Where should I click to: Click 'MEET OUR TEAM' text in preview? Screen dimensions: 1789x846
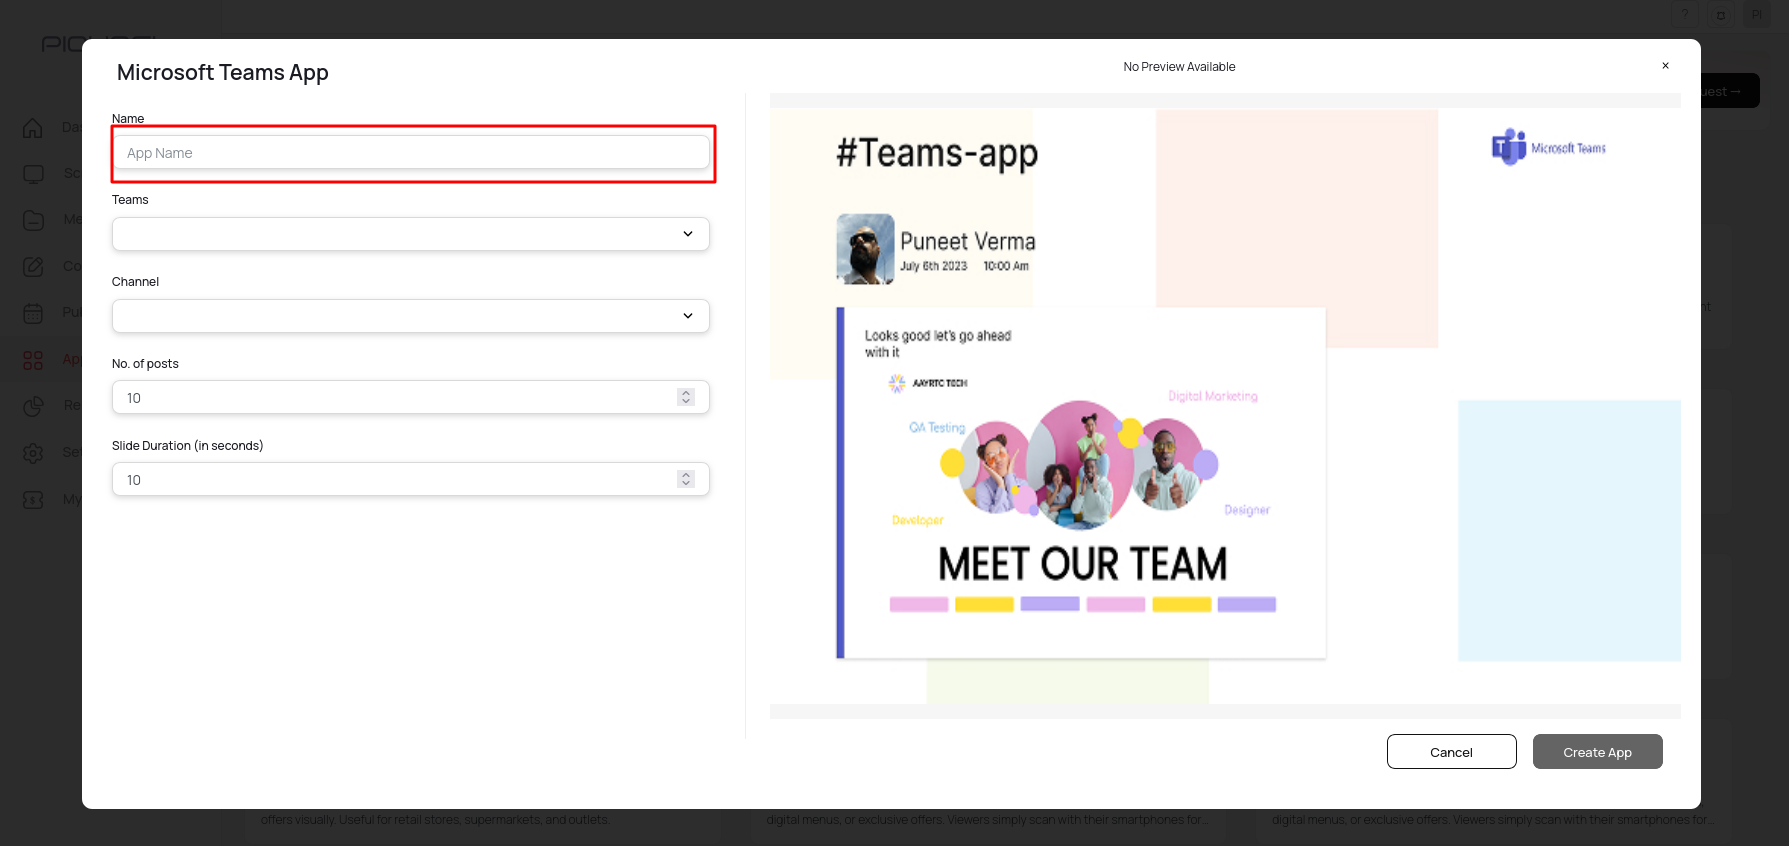coord(1082,564)
